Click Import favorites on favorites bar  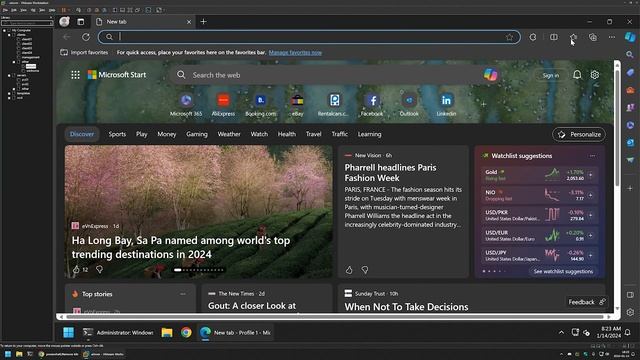click(x=84, y=52)
